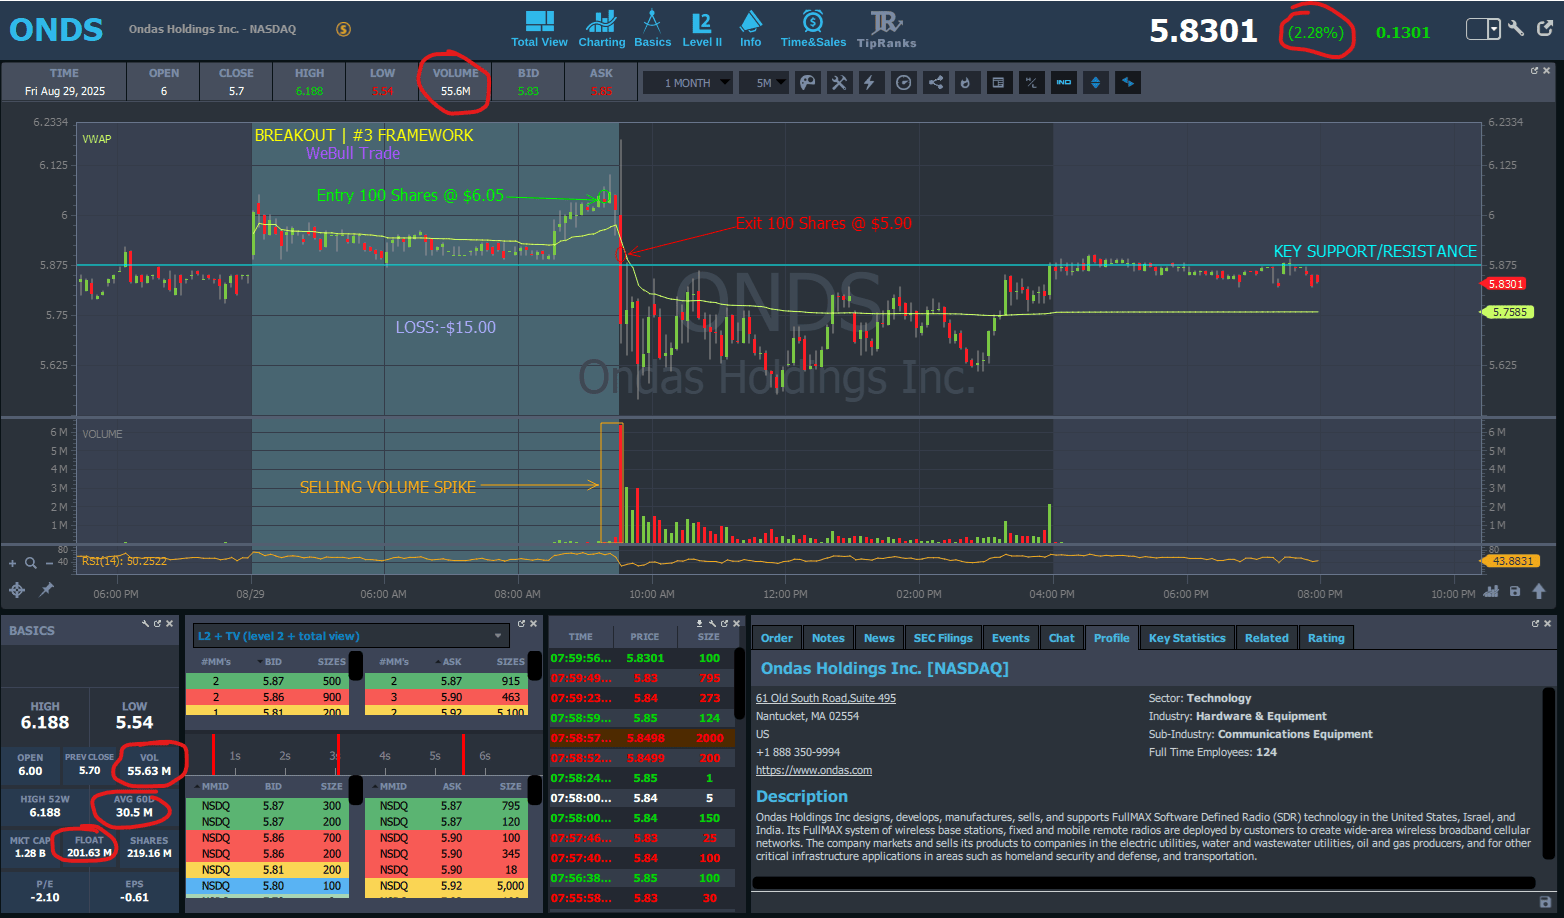Click the 2s mark on the seconds slider
Viewport: 1564px width, 918px height.
point(285,756)
